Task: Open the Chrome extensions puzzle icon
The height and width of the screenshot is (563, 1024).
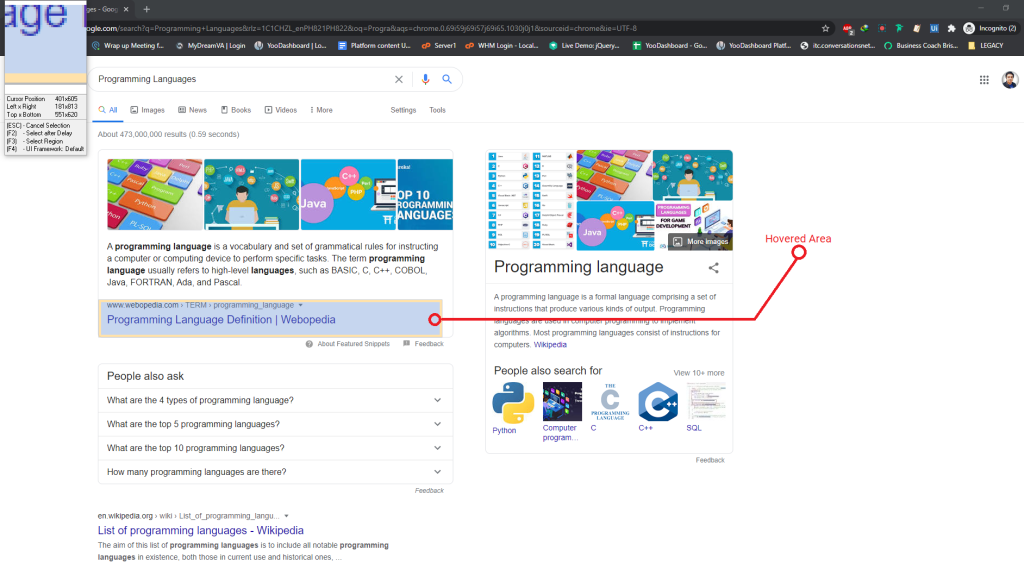Action: pyautogui.click(x=951, y=28)
